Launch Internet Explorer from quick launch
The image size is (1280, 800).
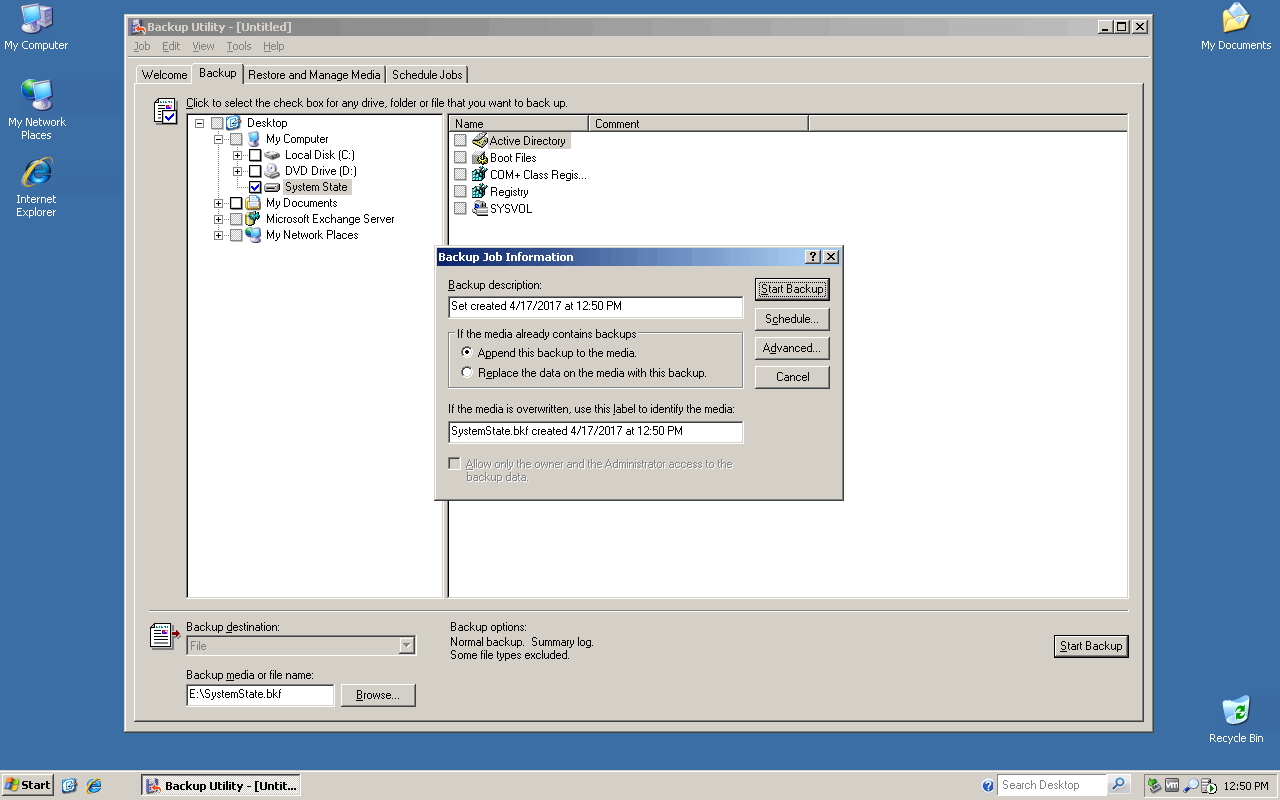tap(94, 785)
